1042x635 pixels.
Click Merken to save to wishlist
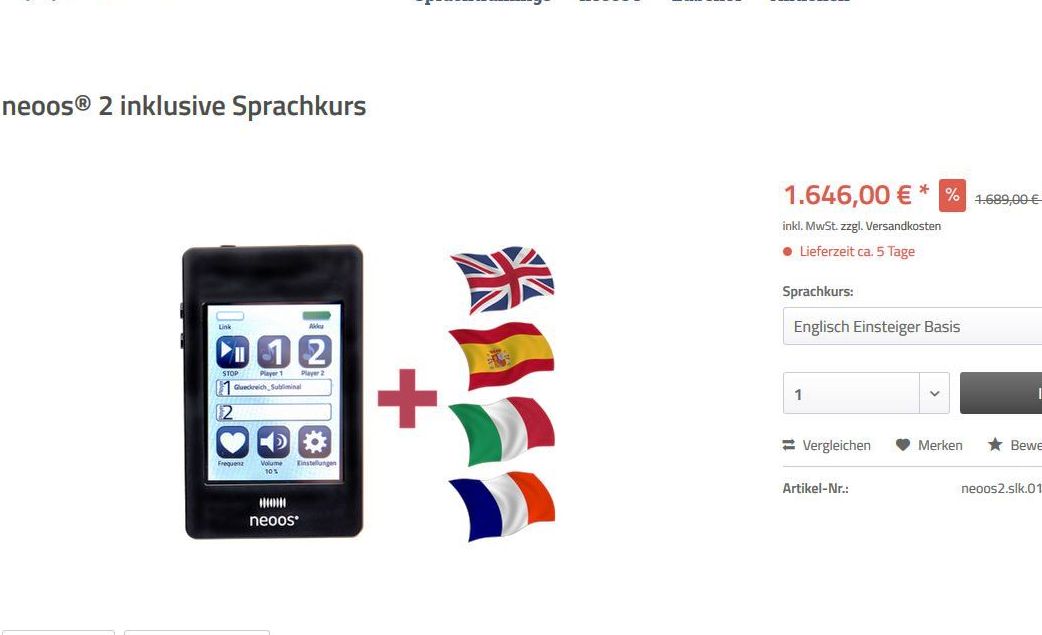coord(929,445)
